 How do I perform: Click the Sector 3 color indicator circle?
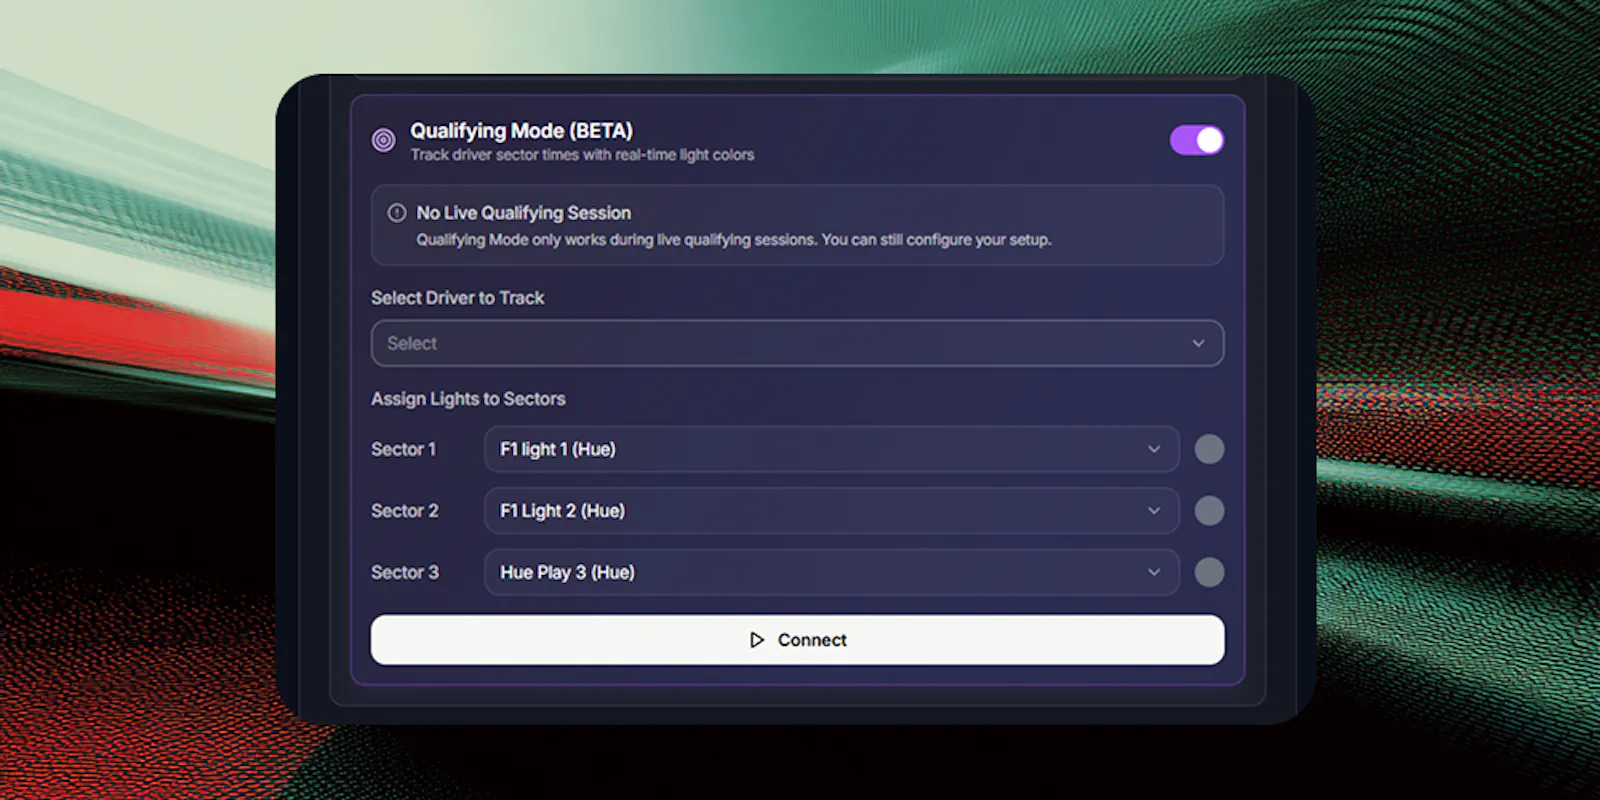point(1209,572)
